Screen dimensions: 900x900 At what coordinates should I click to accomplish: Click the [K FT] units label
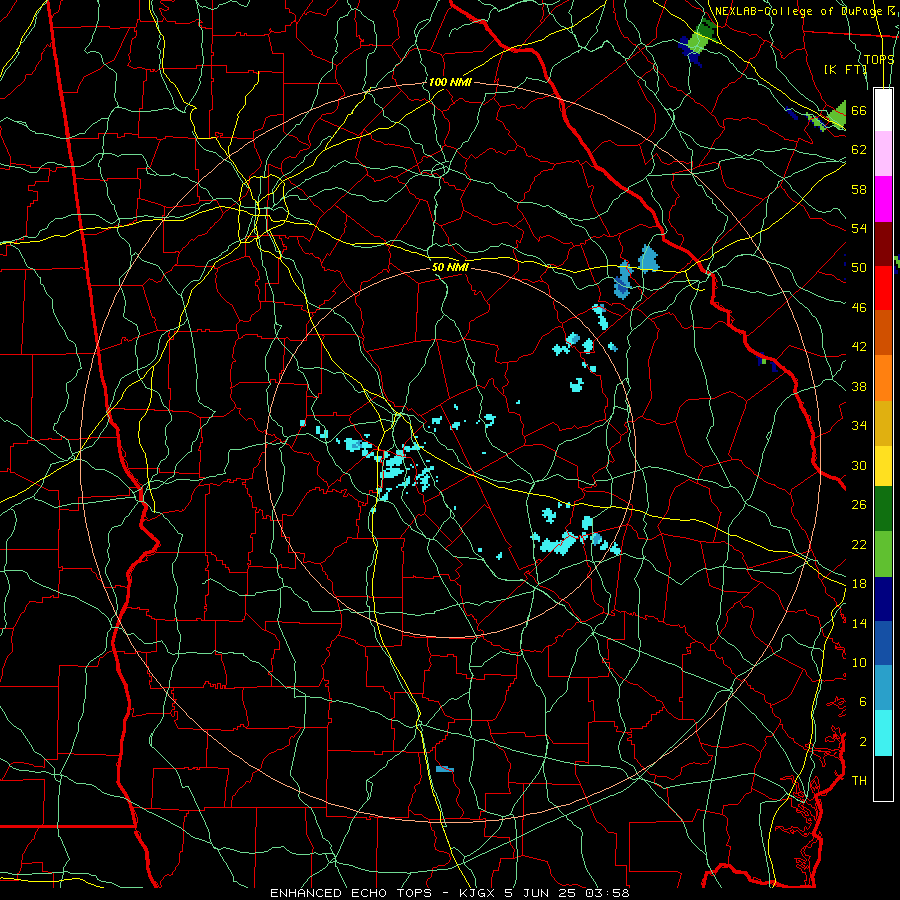[x=845, y=69]
